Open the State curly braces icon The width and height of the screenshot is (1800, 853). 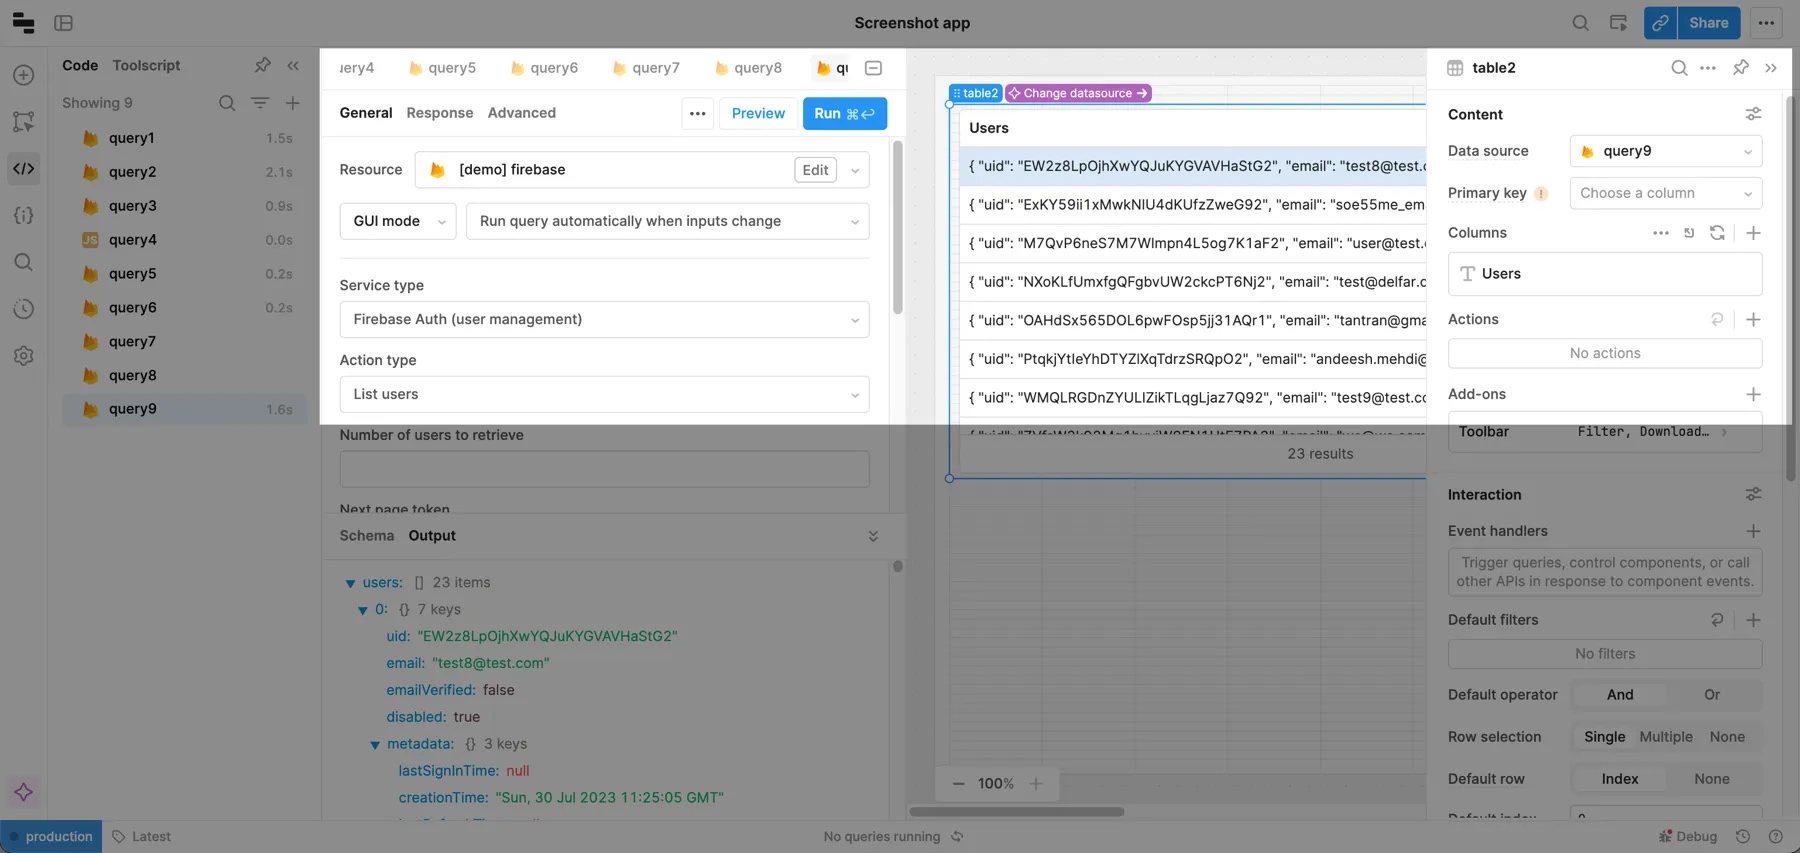coord(24,215)
